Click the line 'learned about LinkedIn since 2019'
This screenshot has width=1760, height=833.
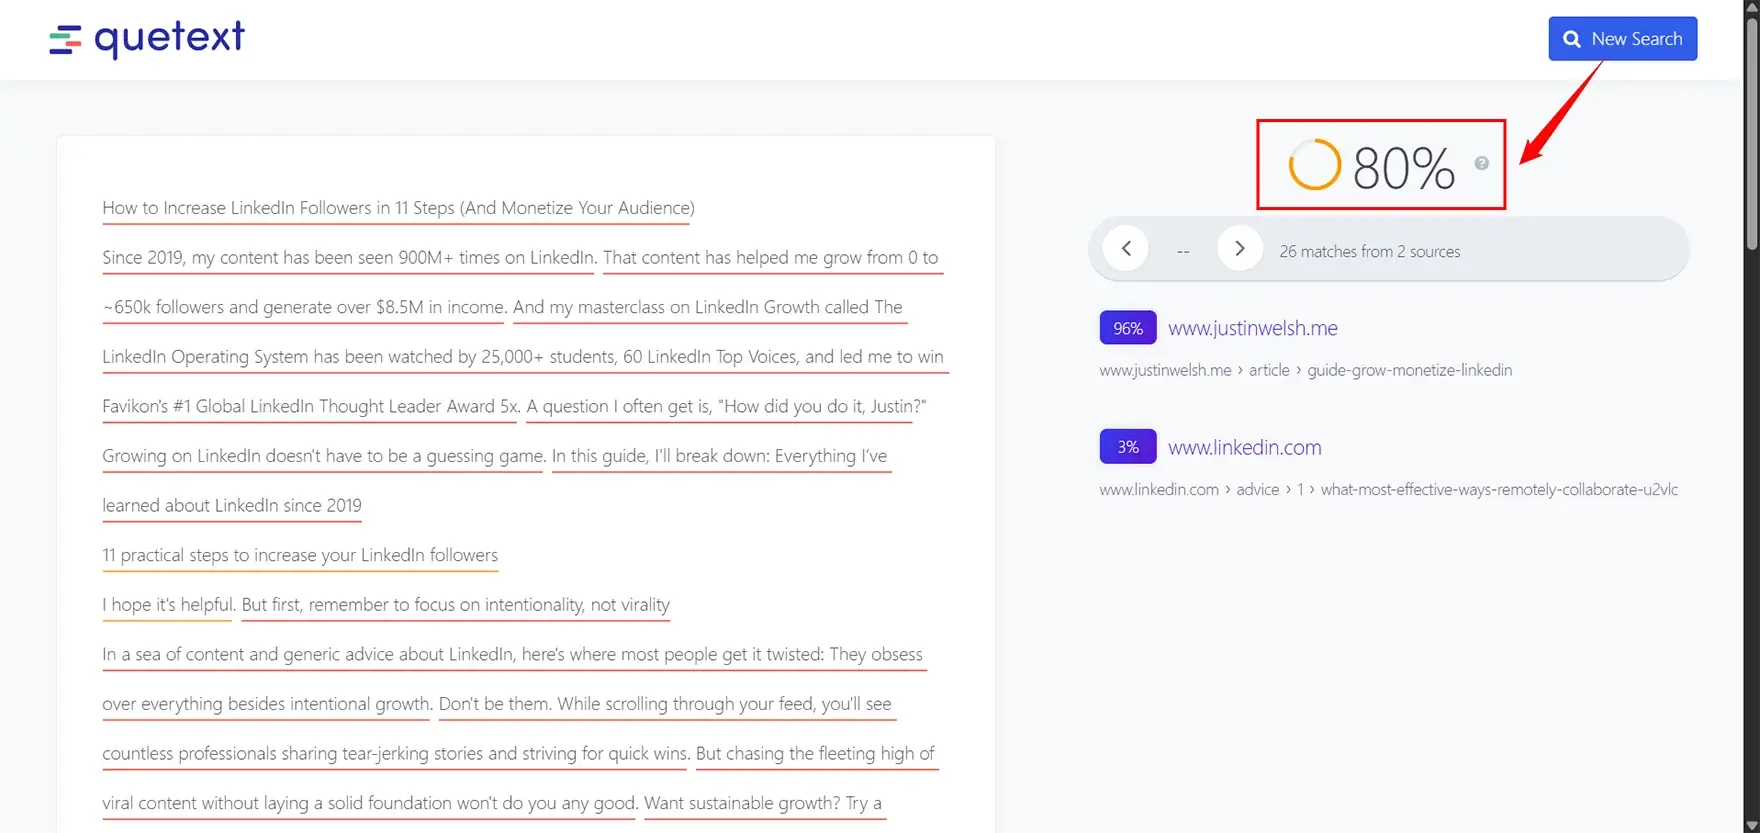click(x=232, y=506)
